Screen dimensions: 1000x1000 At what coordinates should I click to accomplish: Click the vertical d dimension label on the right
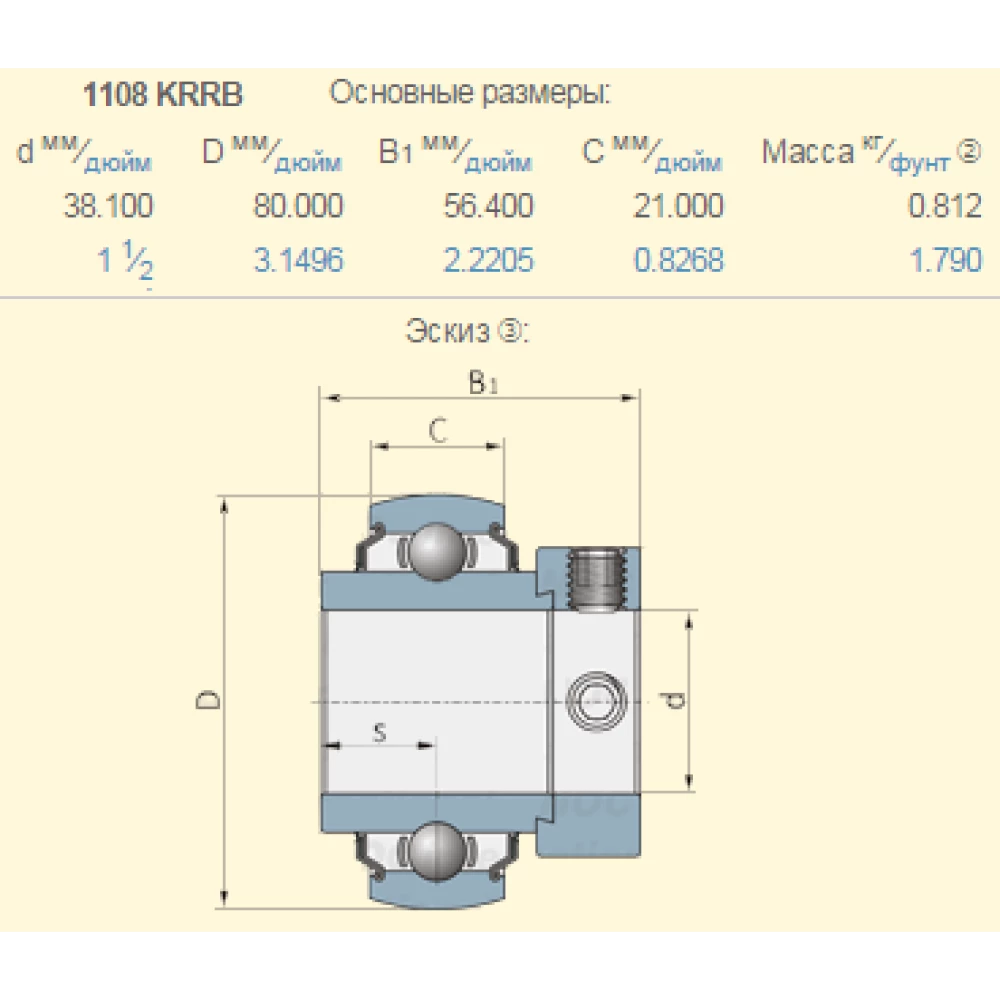tap(676, 701)
